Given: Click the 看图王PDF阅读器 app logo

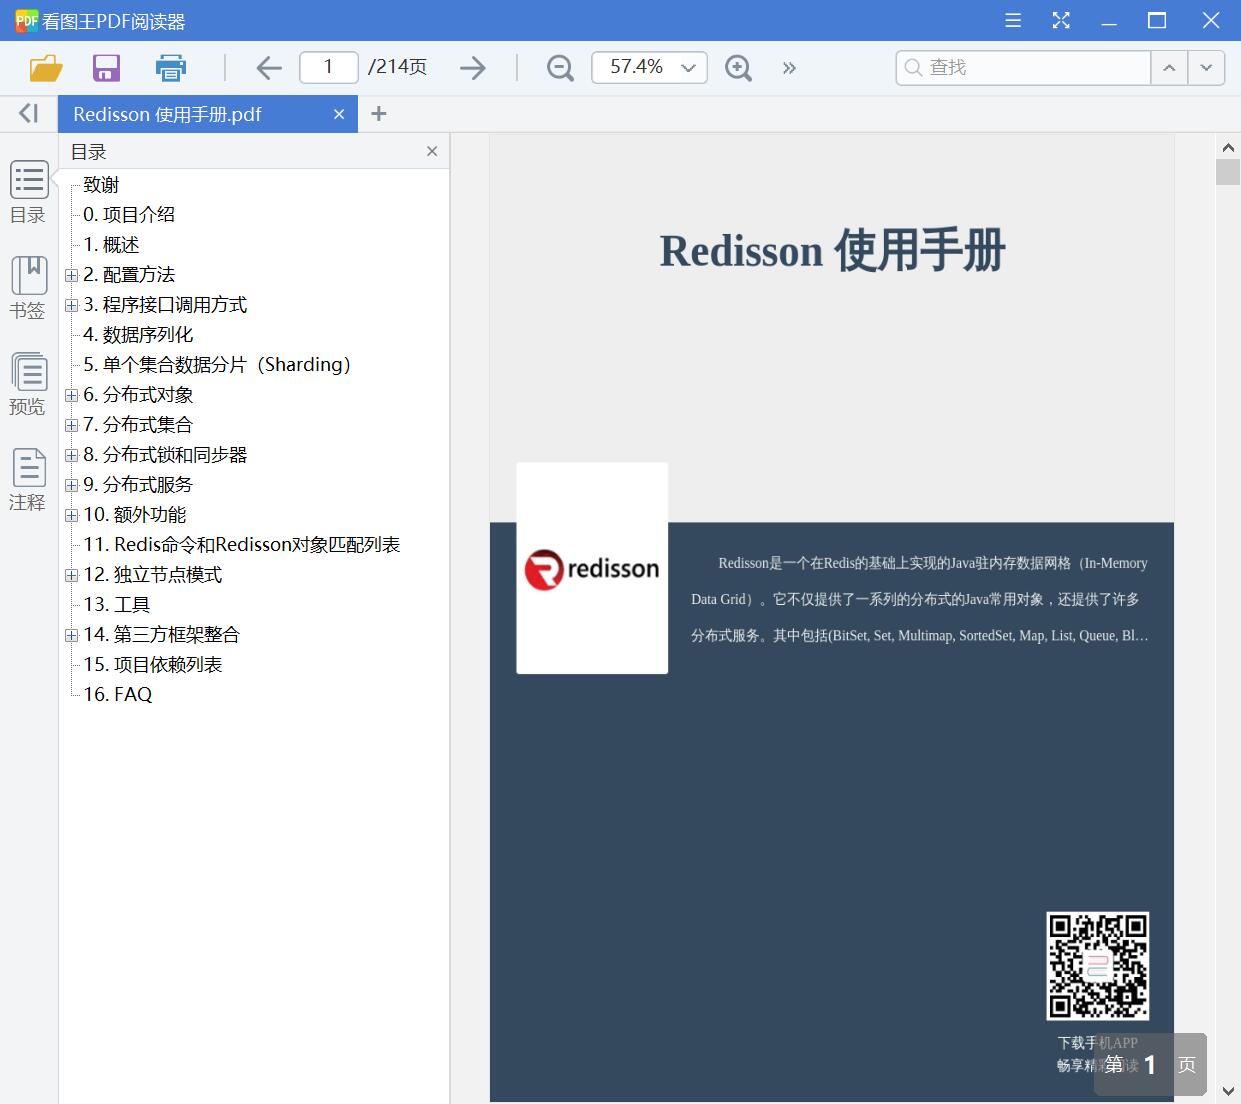Looking at the screenshot, I should pos(27,20).
